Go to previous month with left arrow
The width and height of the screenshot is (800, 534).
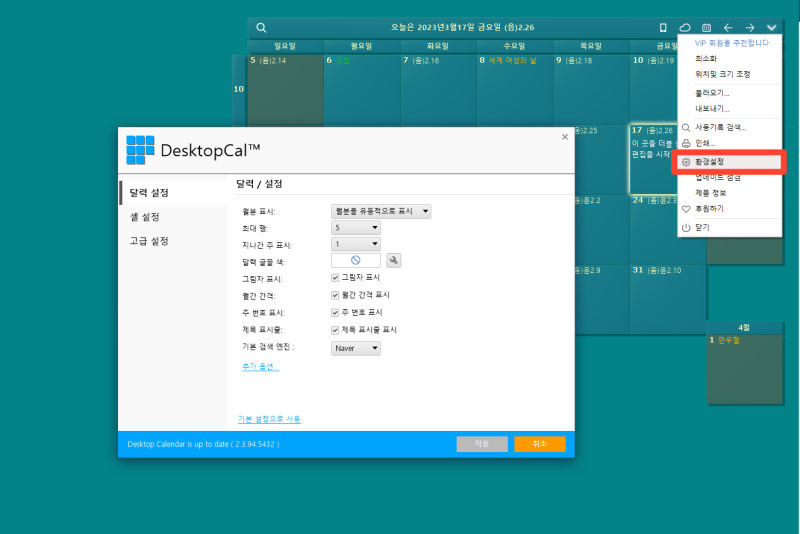[x=728, y=28]
